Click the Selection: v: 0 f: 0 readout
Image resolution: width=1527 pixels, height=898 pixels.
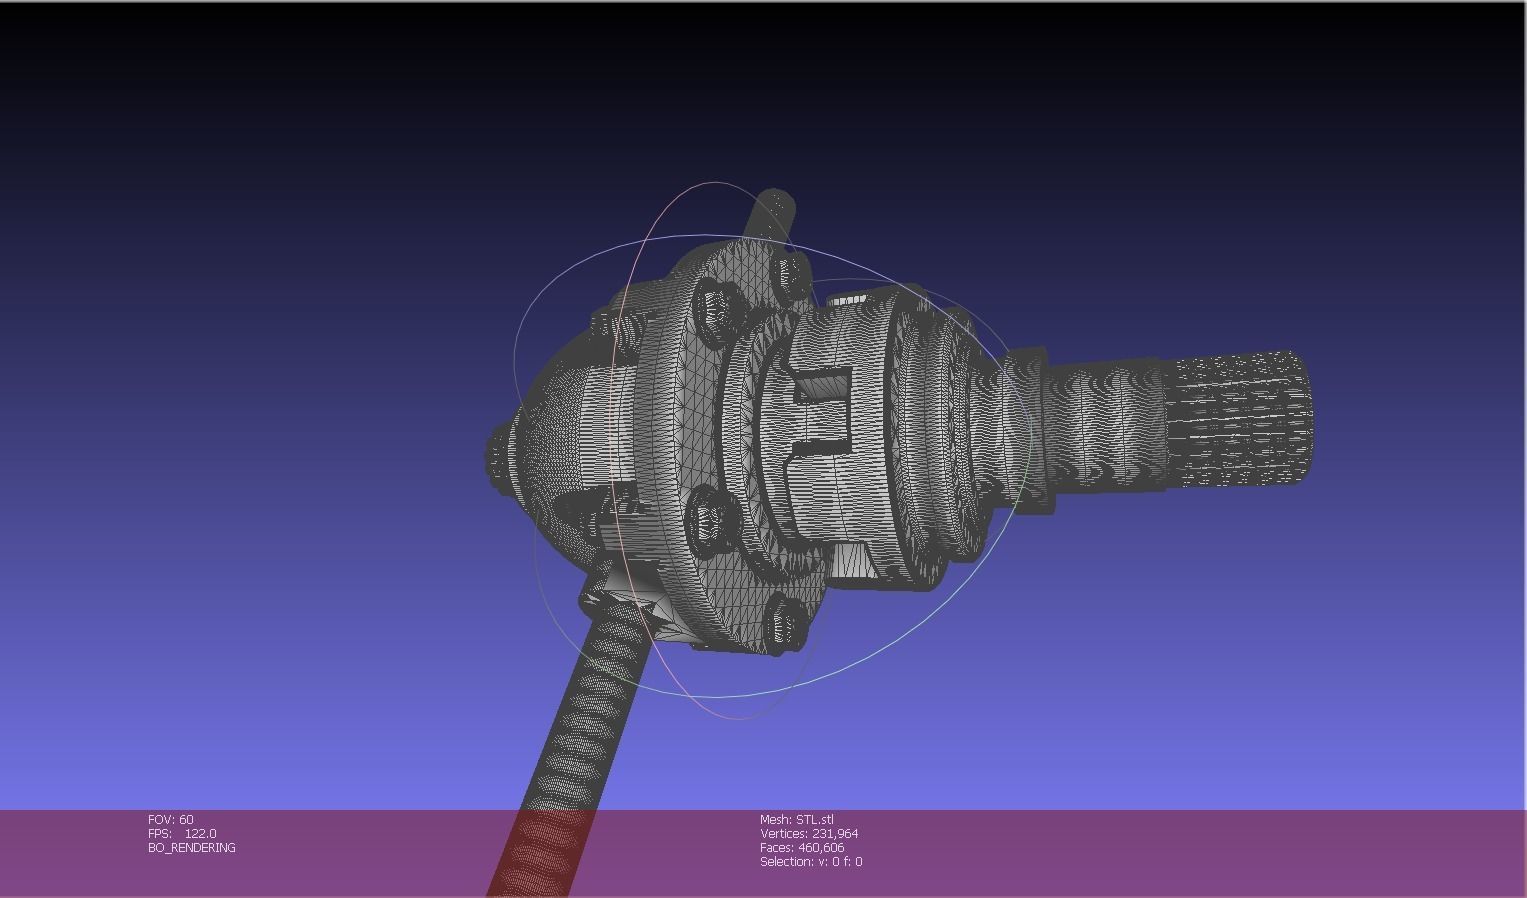click(x=812, y=860)
